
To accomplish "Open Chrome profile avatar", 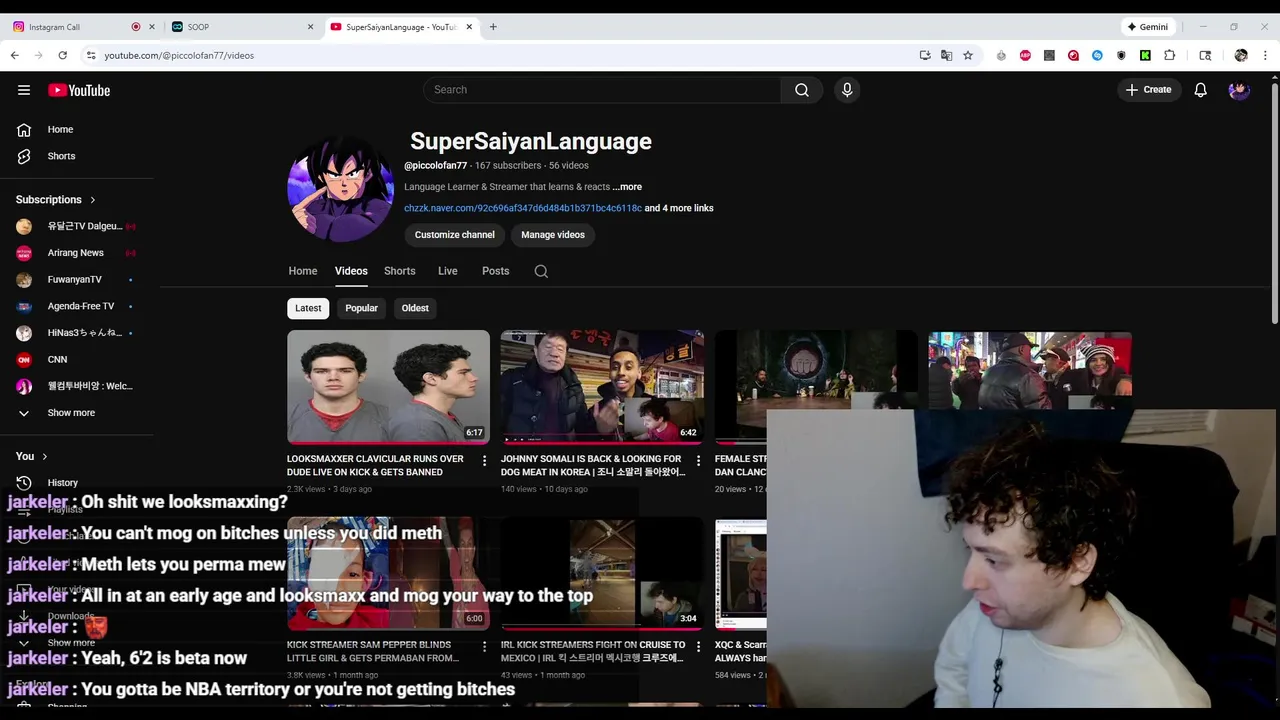I will tap(1241, 55).
